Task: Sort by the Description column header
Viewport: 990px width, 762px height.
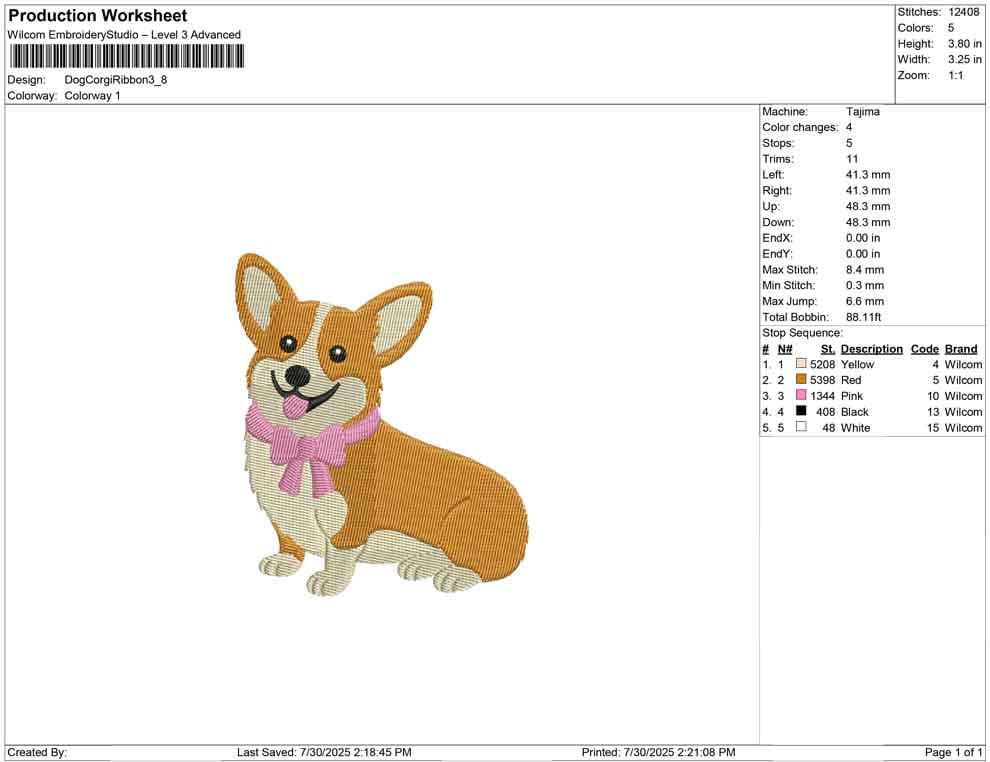Action: (x=871, y=349)
